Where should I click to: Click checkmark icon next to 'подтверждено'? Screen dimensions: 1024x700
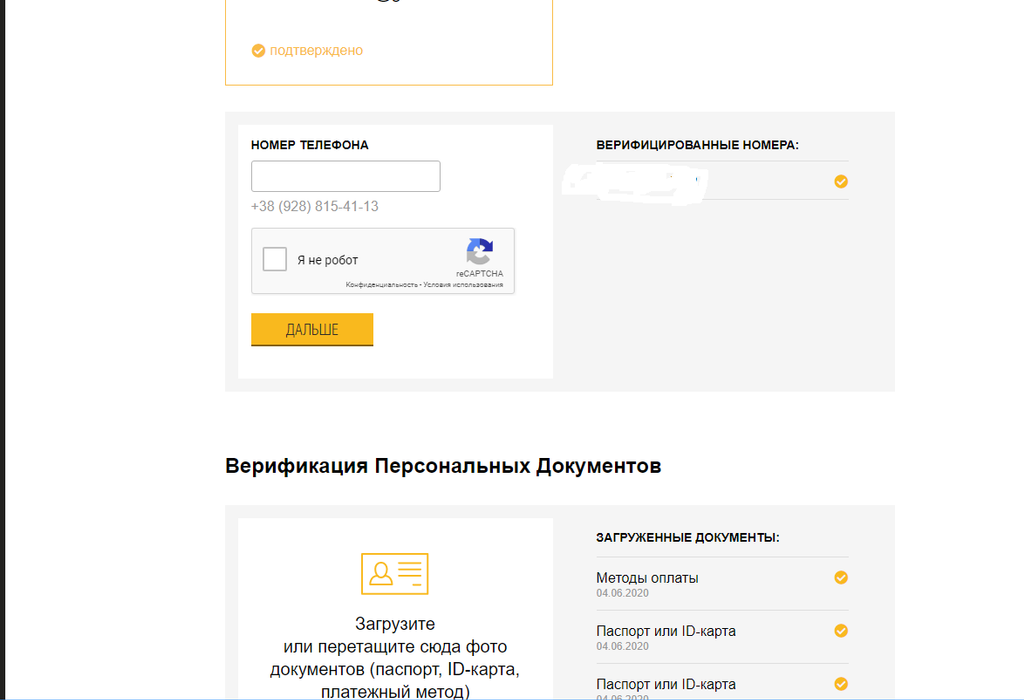coord(259,51)
